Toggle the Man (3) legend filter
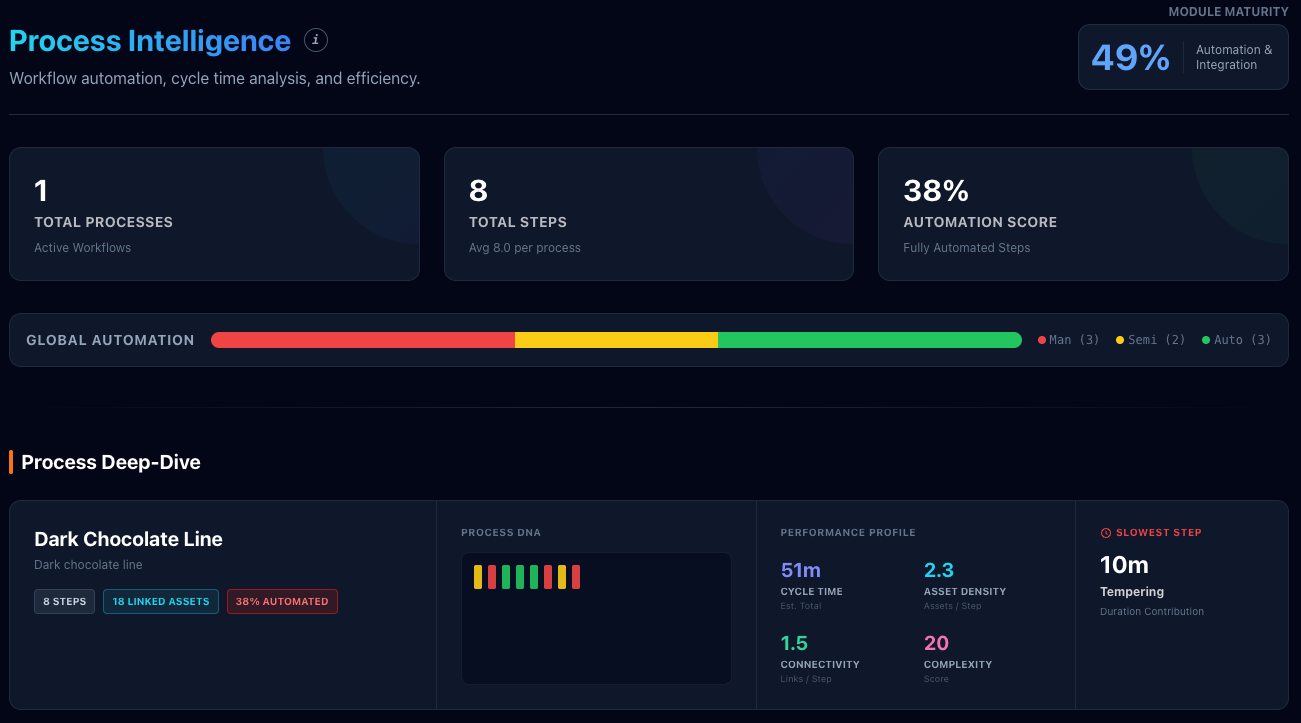The image size is (1301, 723). click(x=1066, y=339)
